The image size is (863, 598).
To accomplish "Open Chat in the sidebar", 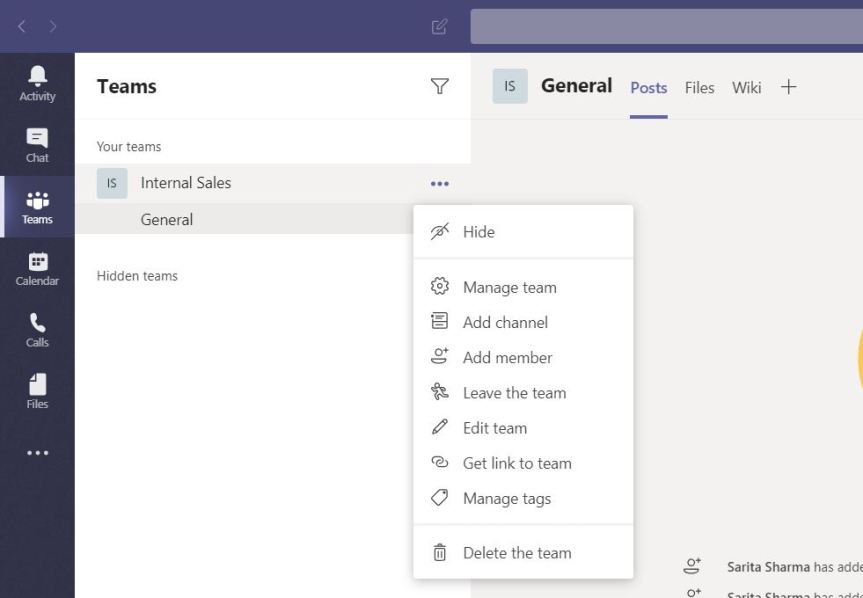I will point(37,145).
